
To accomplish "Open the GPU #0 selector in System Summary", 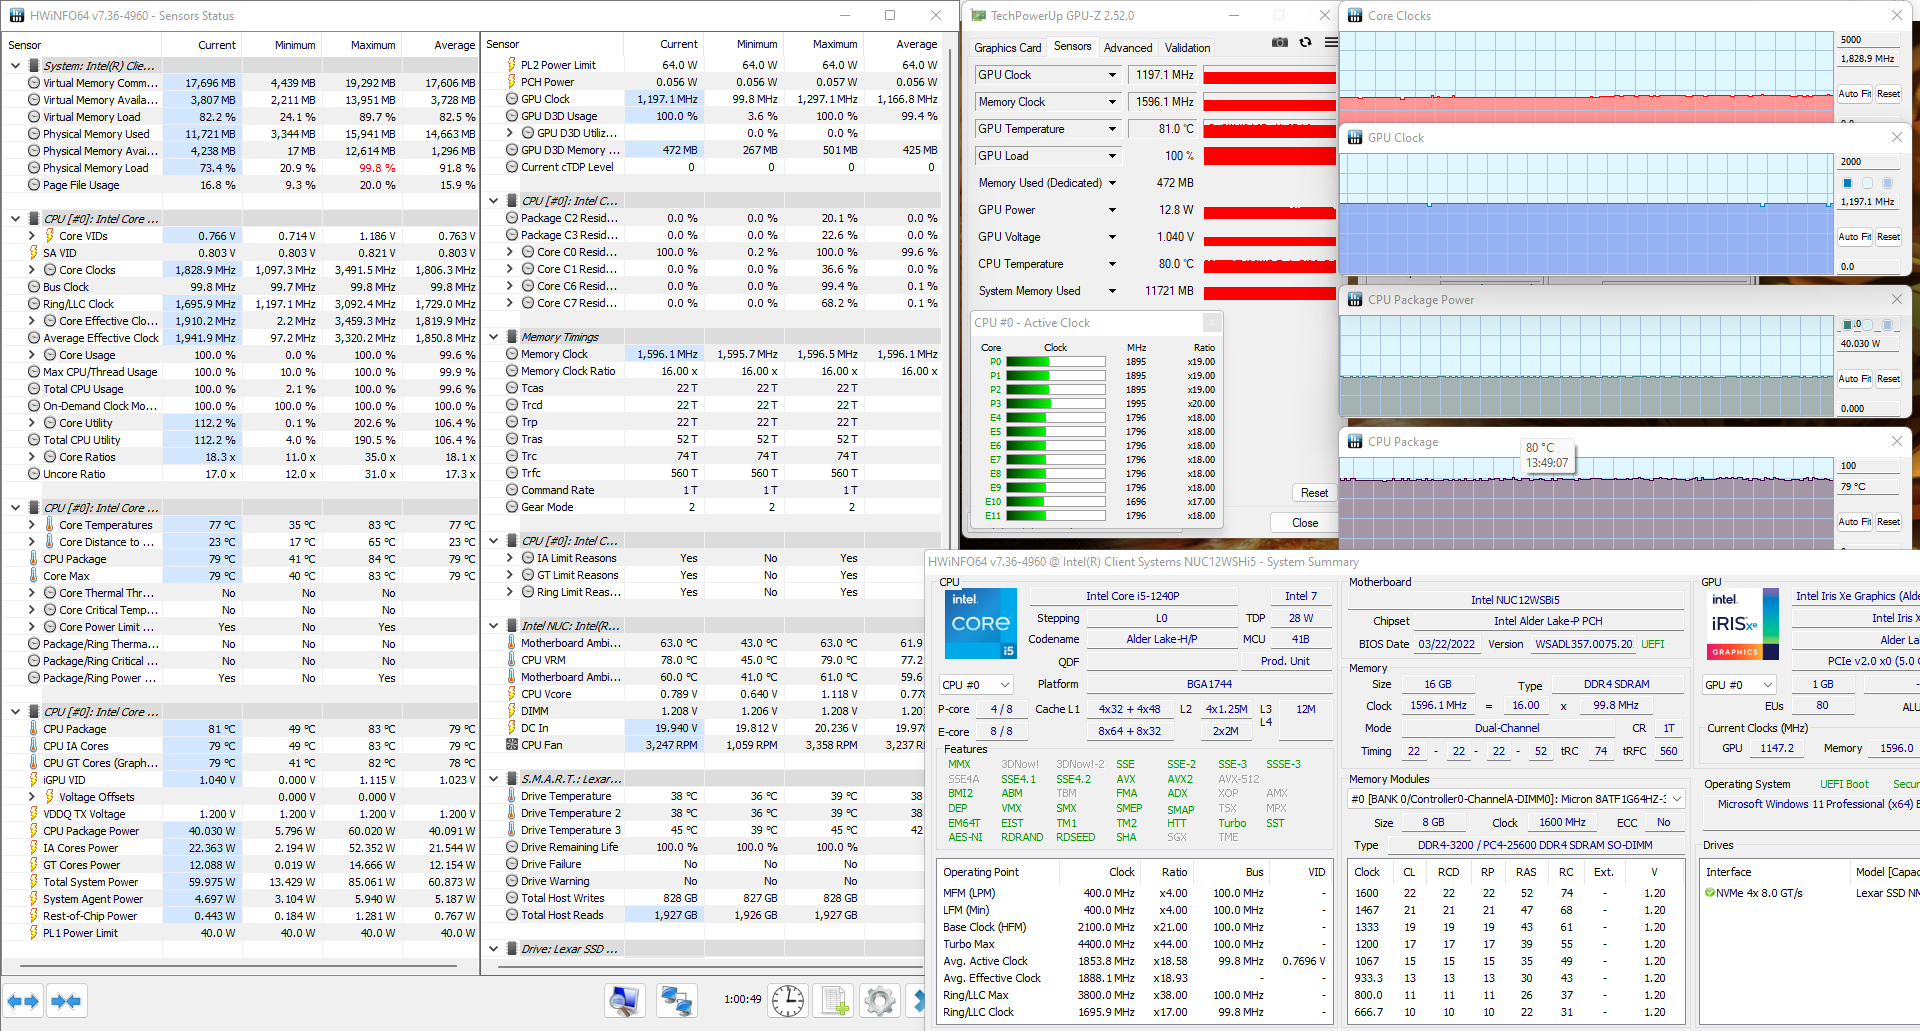I will click(1739, 685).
